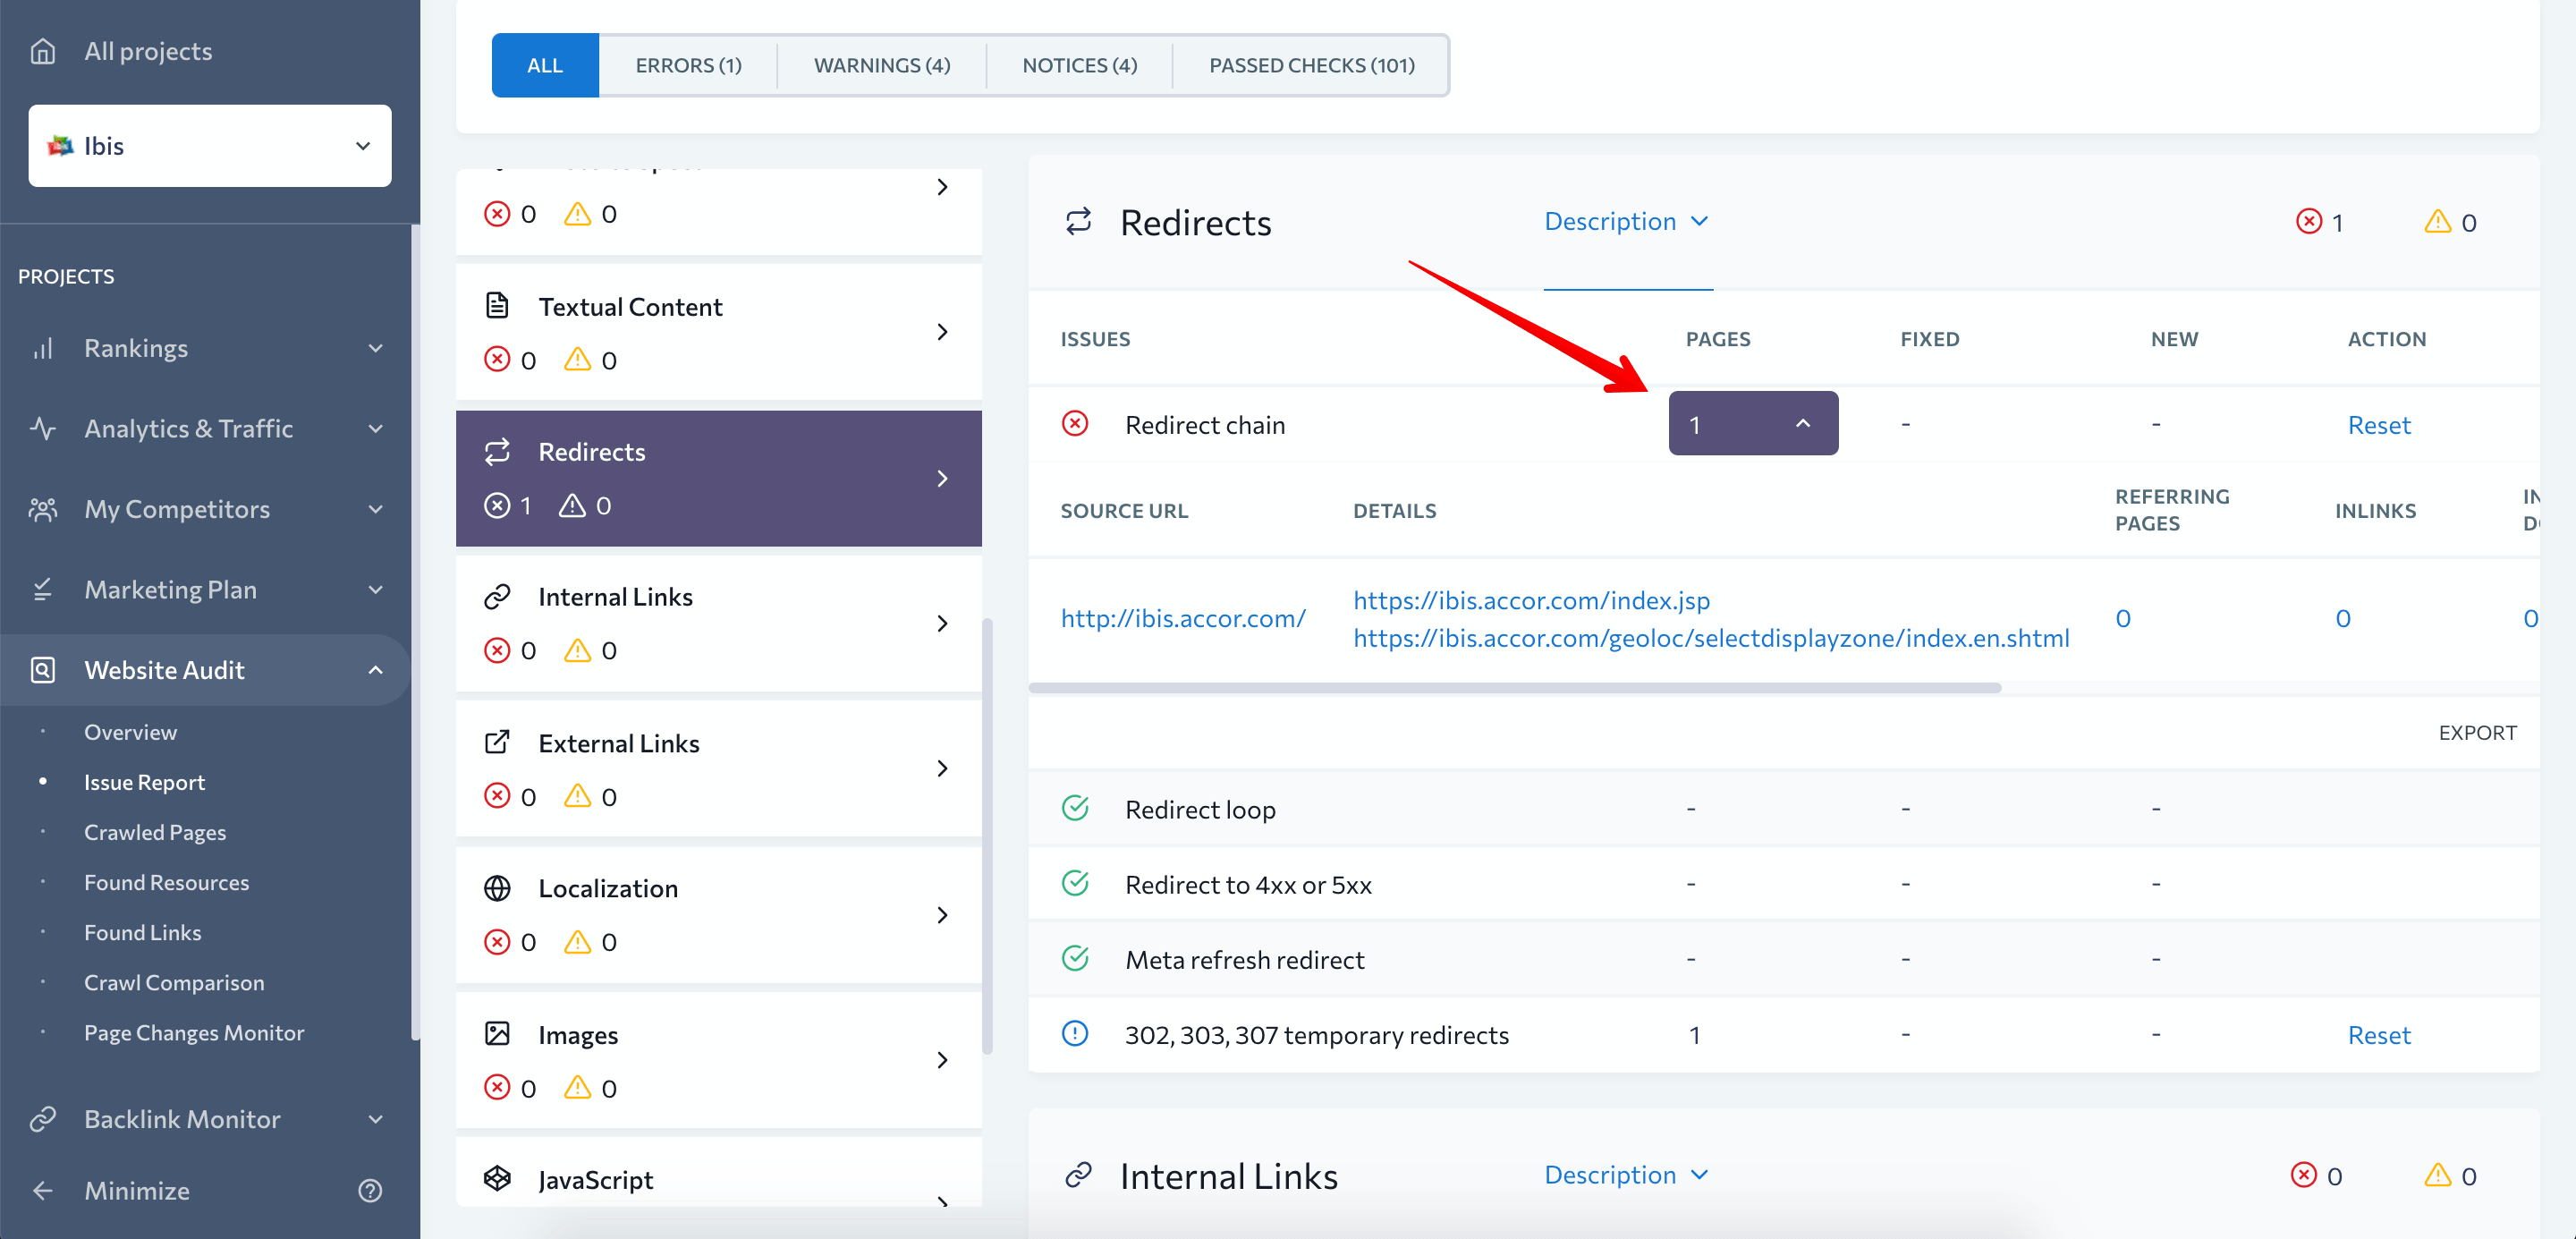Expand the Rankings menu chevron
2576x1239 pixels.
pos(376,348)
